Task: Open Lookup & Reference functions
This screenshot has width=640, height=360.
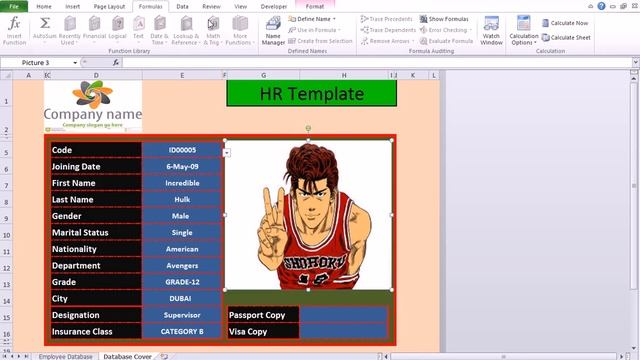Action: (x=186, y=30)
